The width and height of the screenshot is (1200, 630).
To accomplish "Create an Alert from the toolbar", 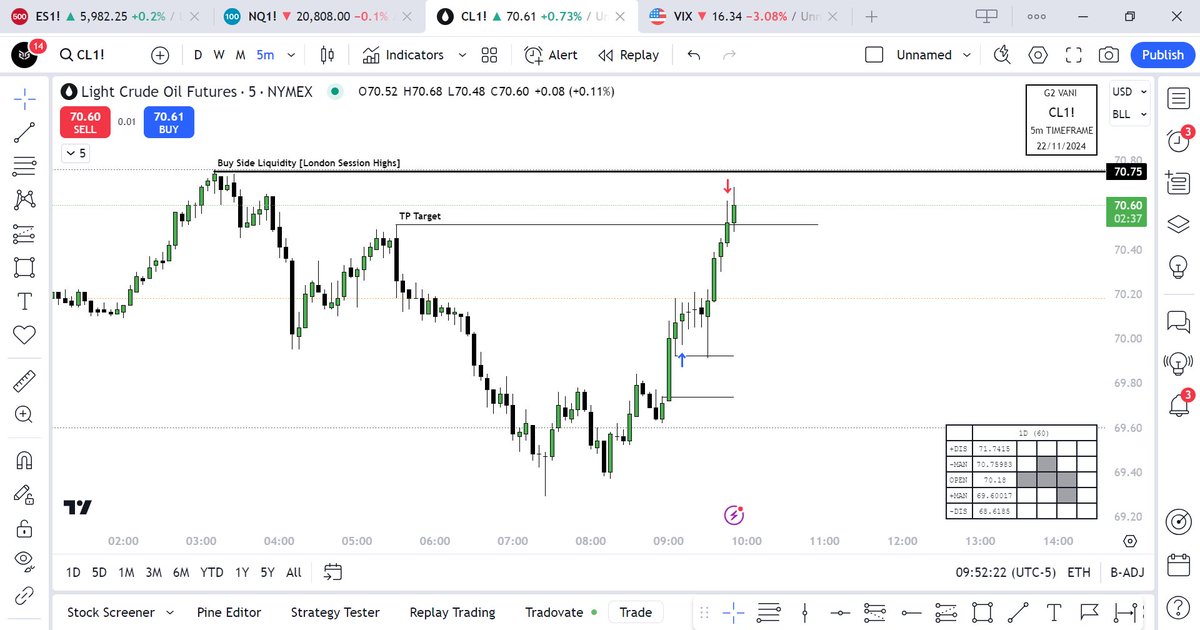I will coord(551,55).
